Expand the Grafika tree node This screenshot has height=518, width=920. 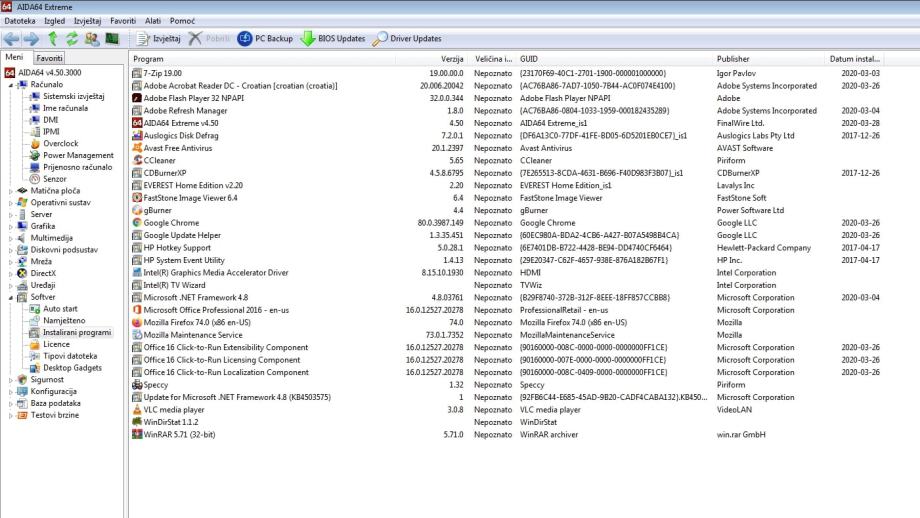[11, 226]
